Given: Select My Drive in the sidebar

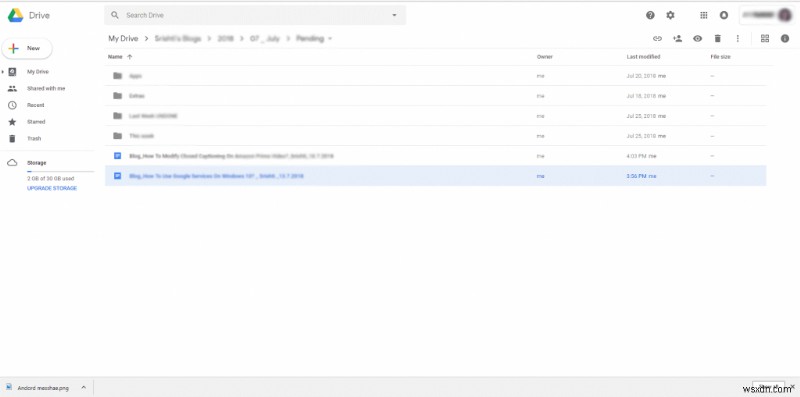Looking at the screenshot, I should (x=38, y=72).
